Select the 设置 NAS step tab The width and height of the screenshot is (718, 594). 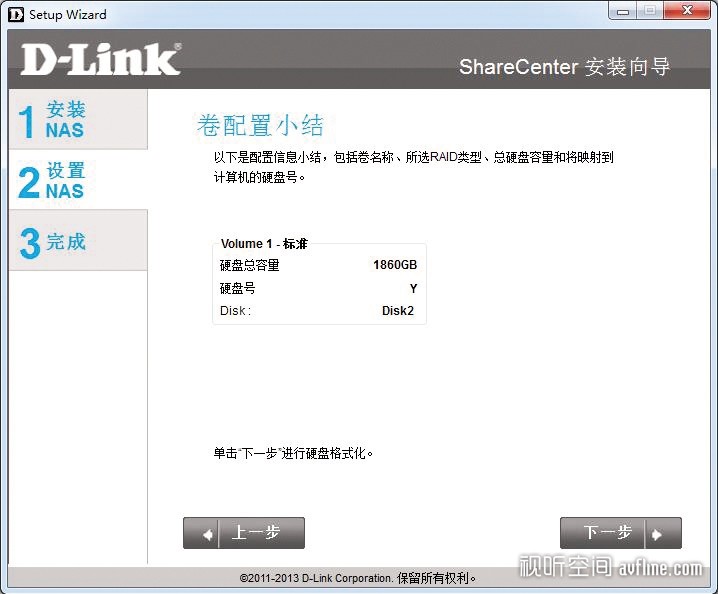[77, 180]
